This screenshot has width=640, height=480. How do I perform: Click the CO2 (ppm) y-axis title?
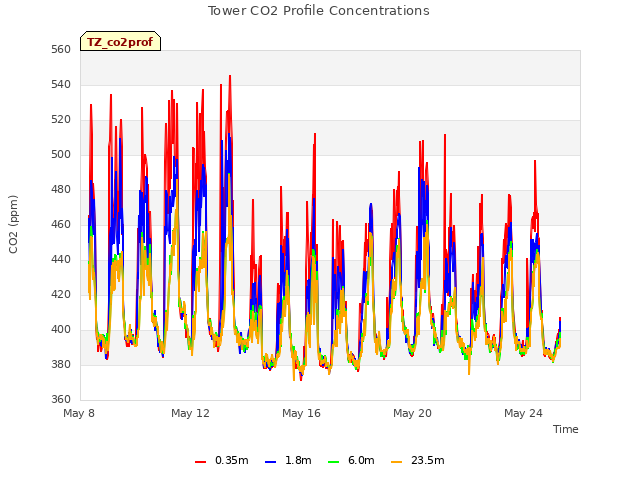pyautogui.click(x=13, y=224)
